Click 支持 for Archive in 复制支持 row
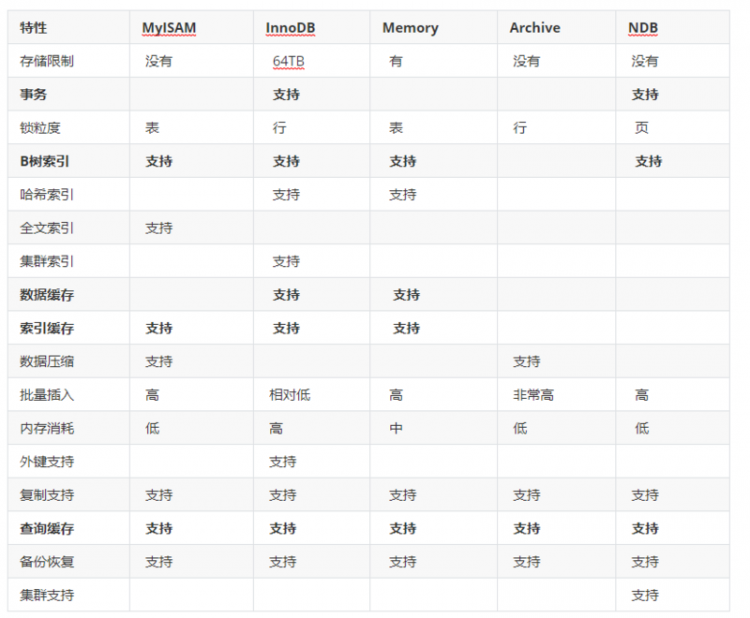750x618 pixels. pyautogui.click(x=527, y=495)
